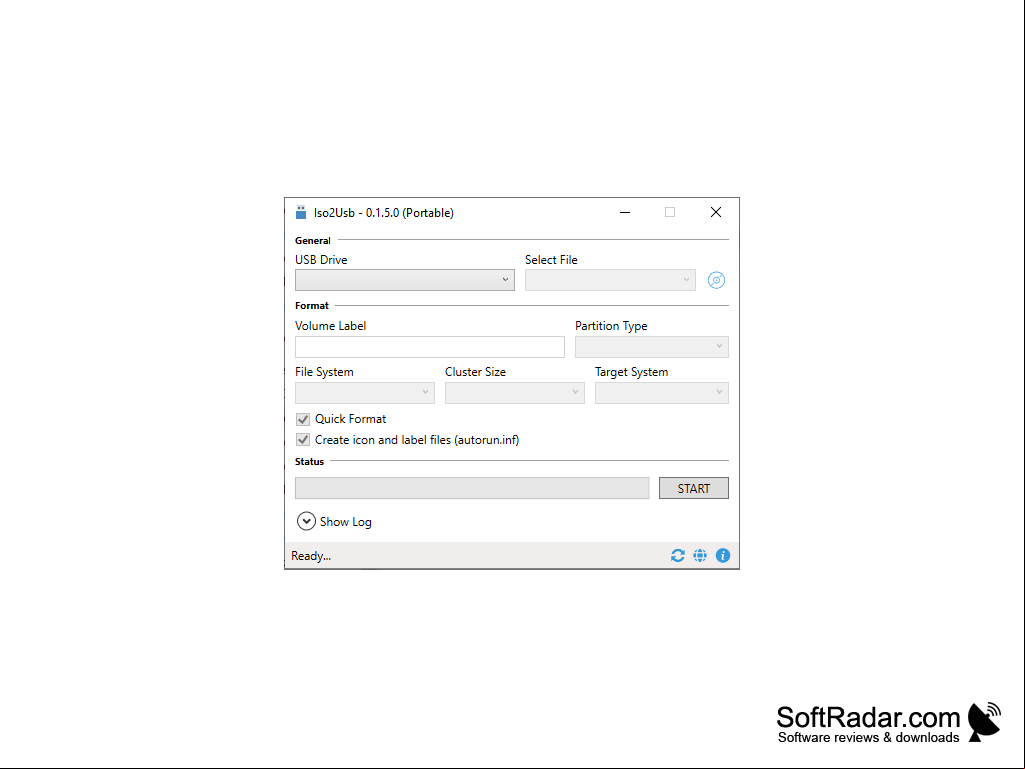
Task: Click the START button
Action: [x=694, y=488]
